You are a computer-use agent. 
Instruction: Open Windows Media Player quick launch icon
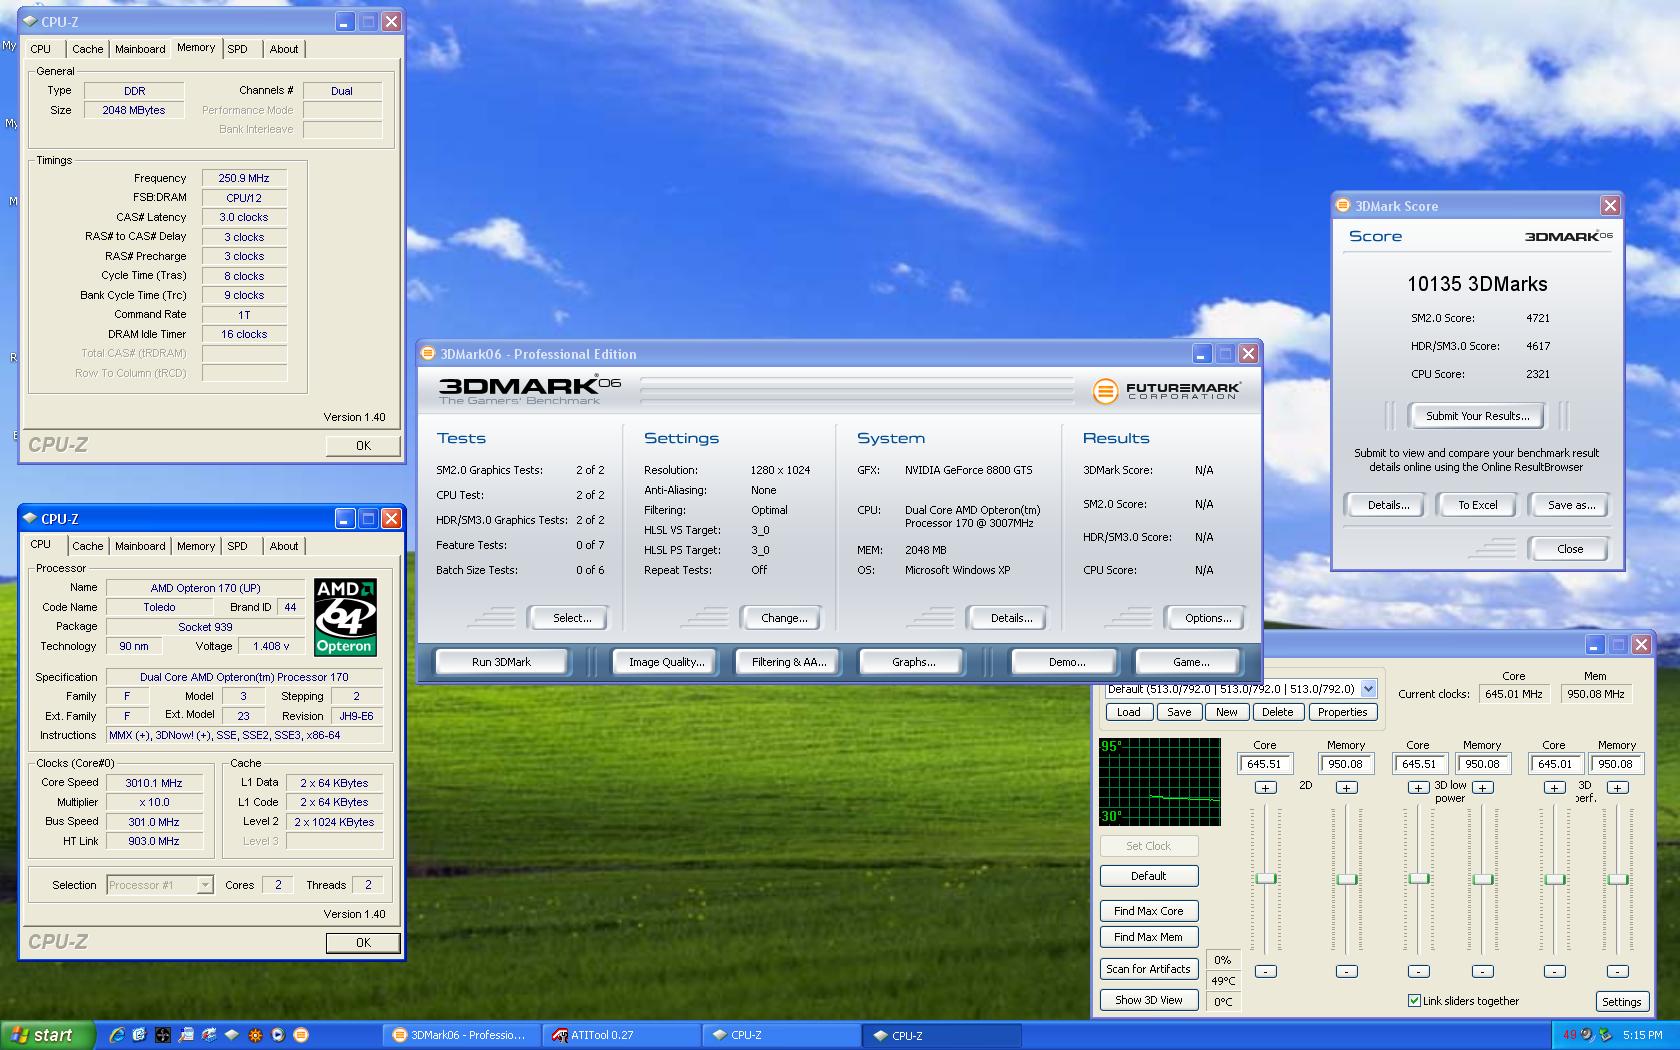[x=277, y=1035]
